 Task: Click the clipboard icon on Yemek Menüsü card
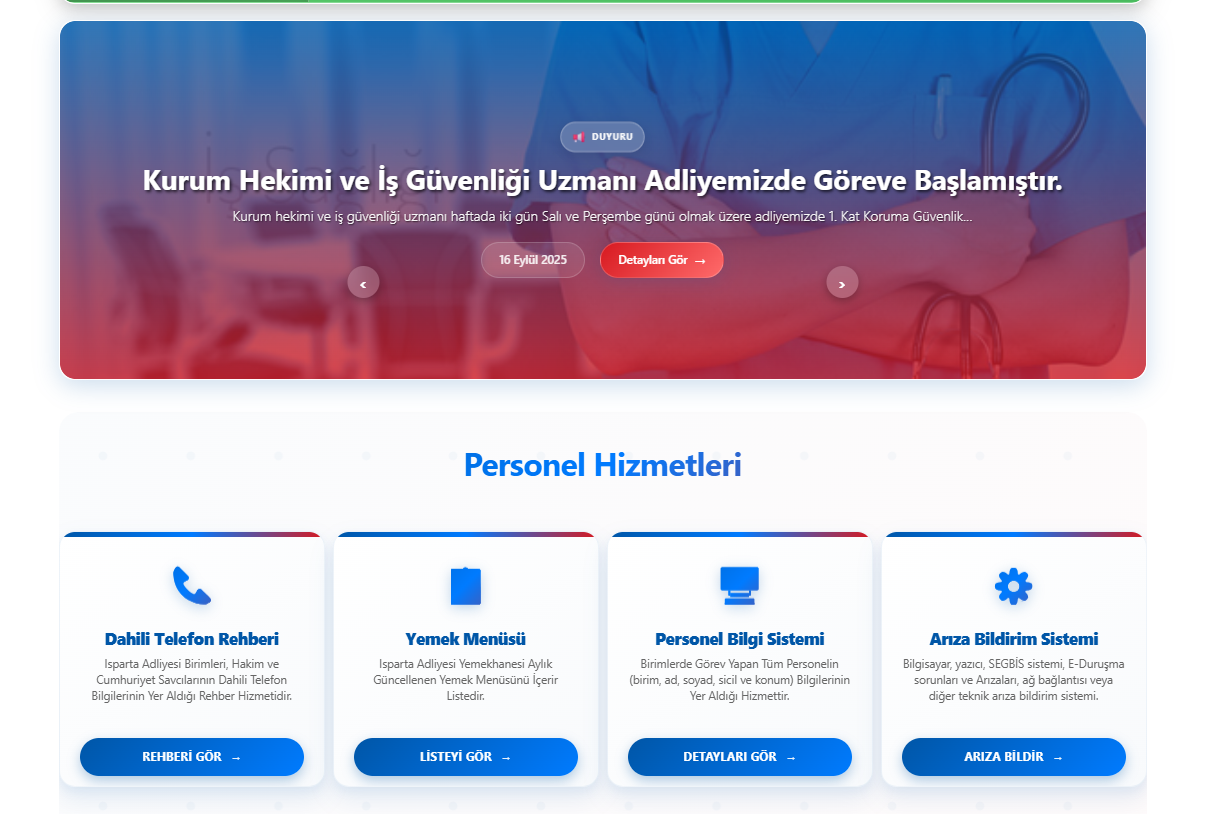[465, 583]
